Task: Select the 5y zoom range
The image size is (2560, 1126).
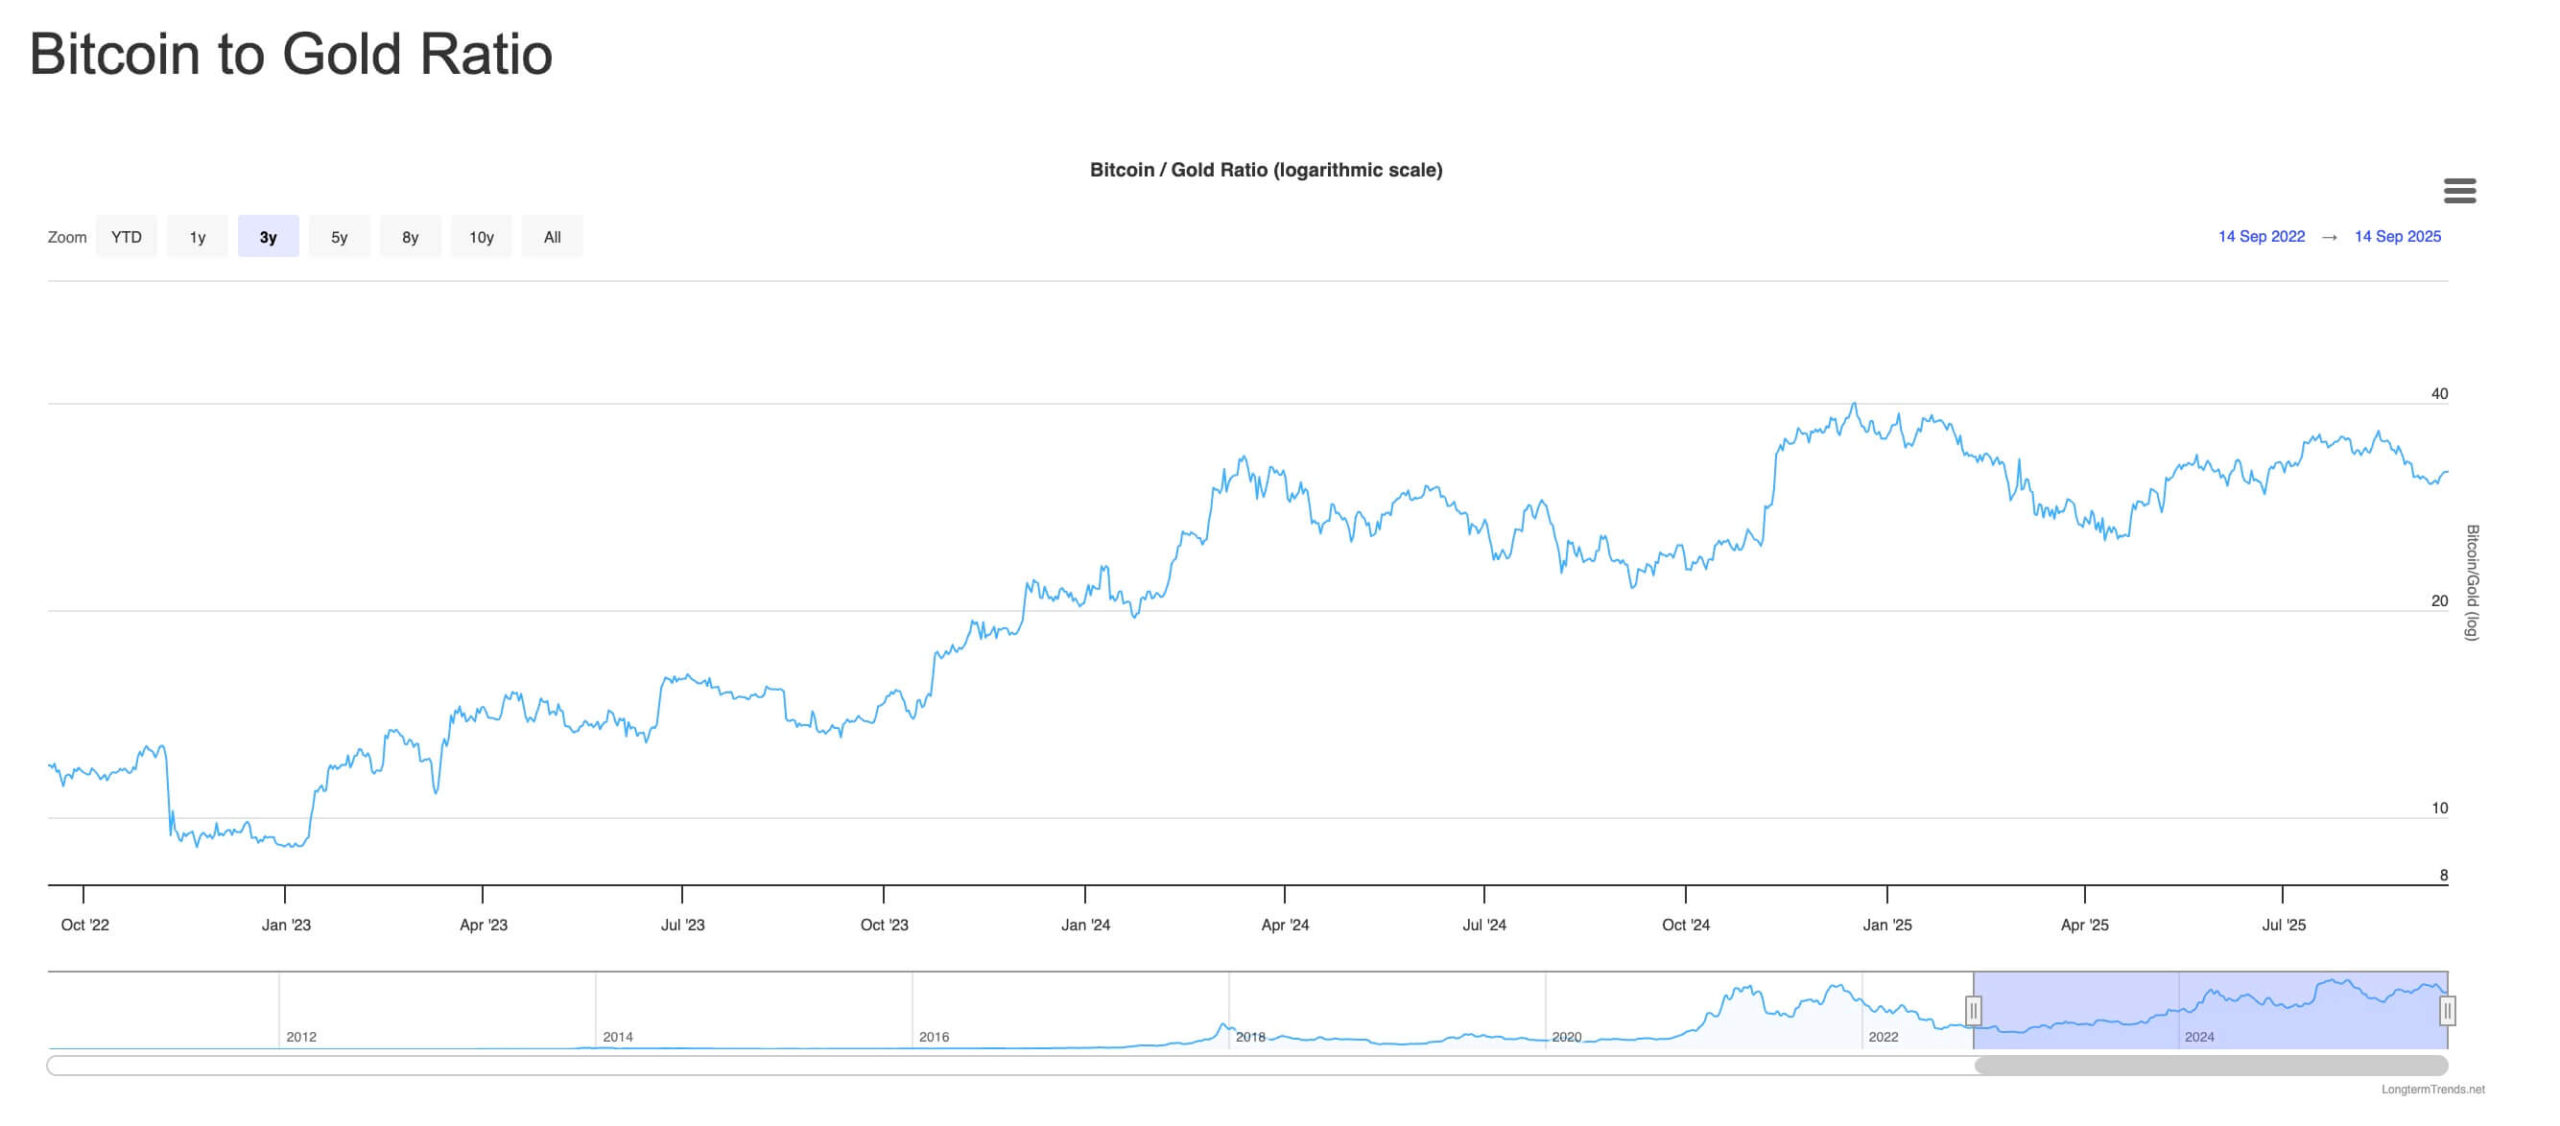Action: pos(339,237)
